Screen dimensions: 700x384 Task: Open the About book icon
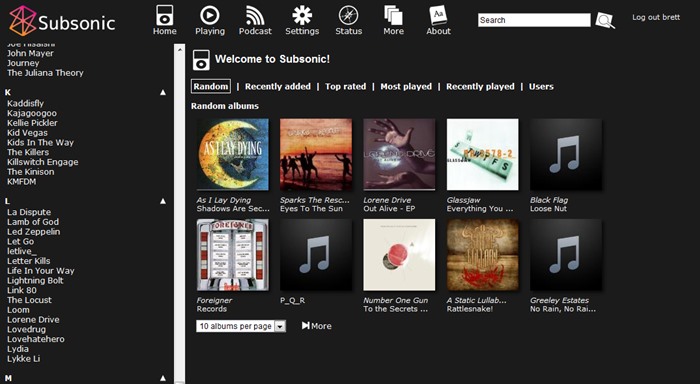438,16
